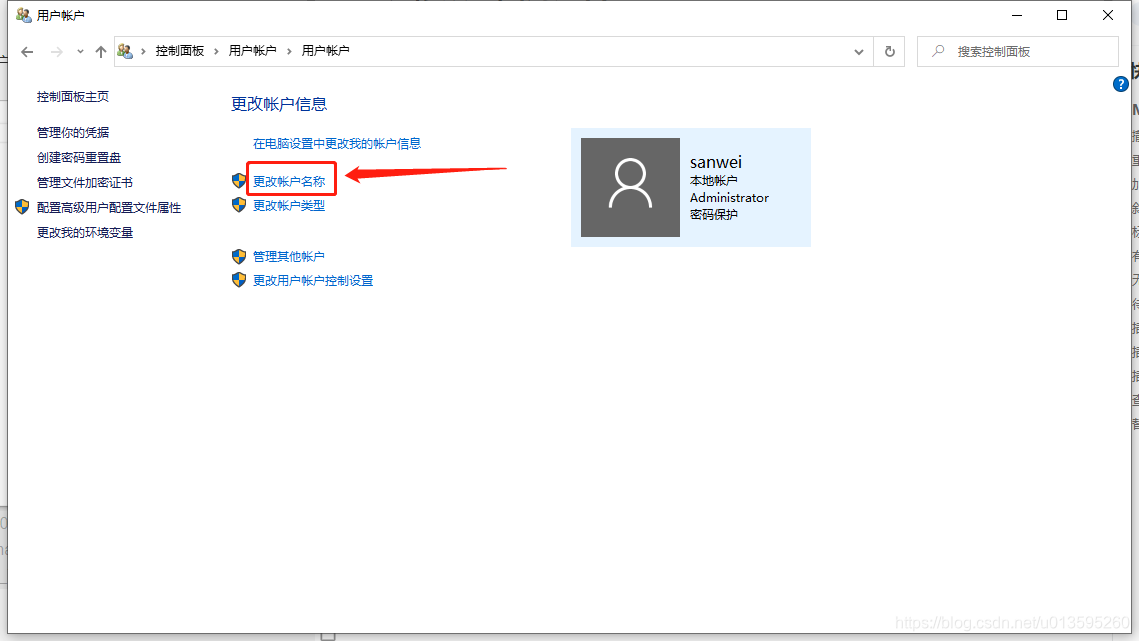1139x641 pixels.
Task: Click shield icon beside 配置高级用户配置文件属性
Action: [22, 207]
